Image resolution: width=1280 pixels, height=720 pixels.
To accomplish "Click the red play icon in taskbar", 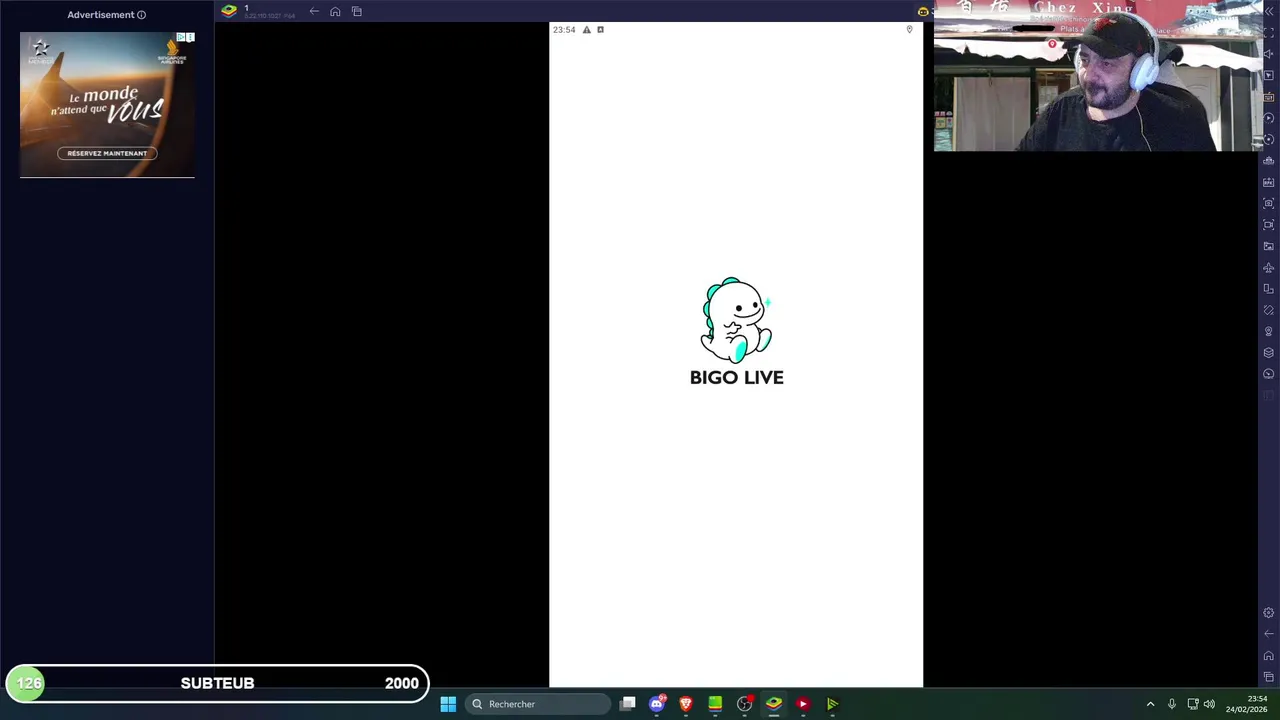I will point(802,704).
